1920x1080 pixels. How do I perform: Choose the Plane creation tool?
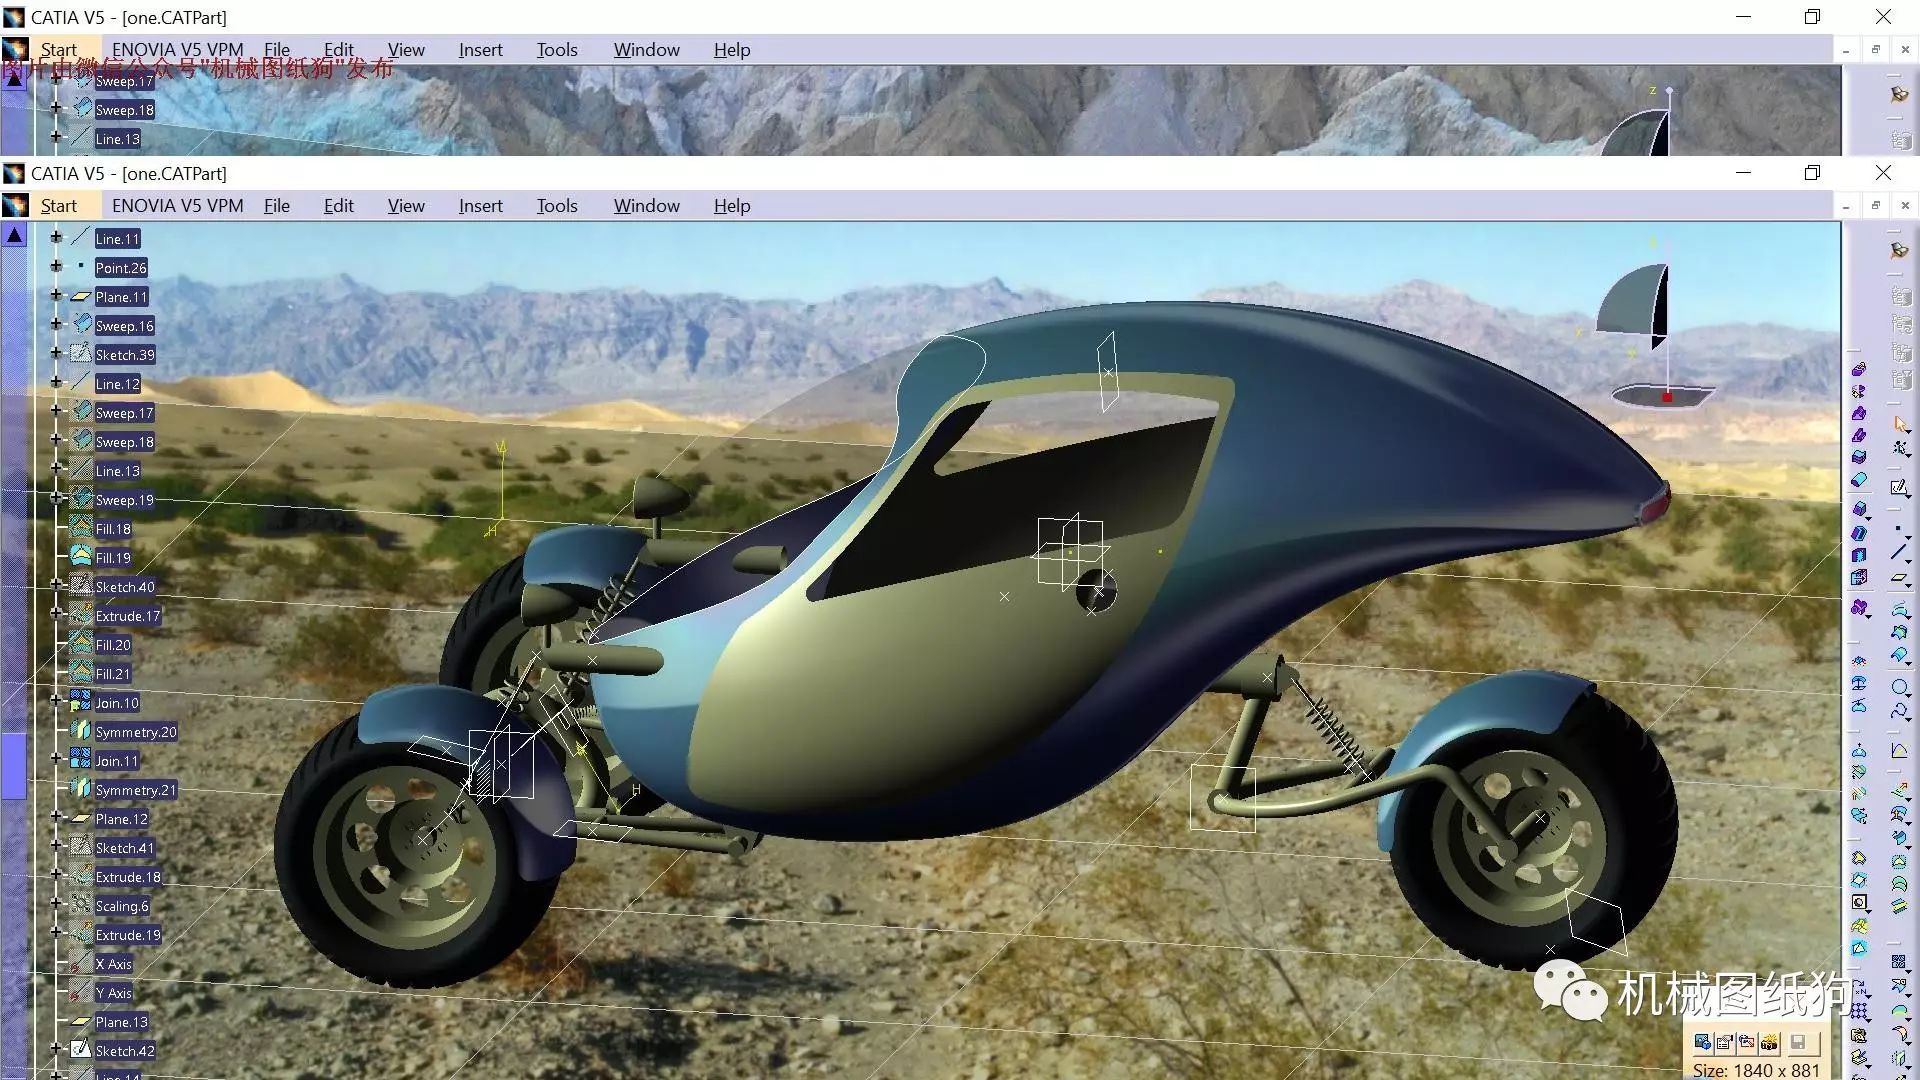tap(1899, 578)
